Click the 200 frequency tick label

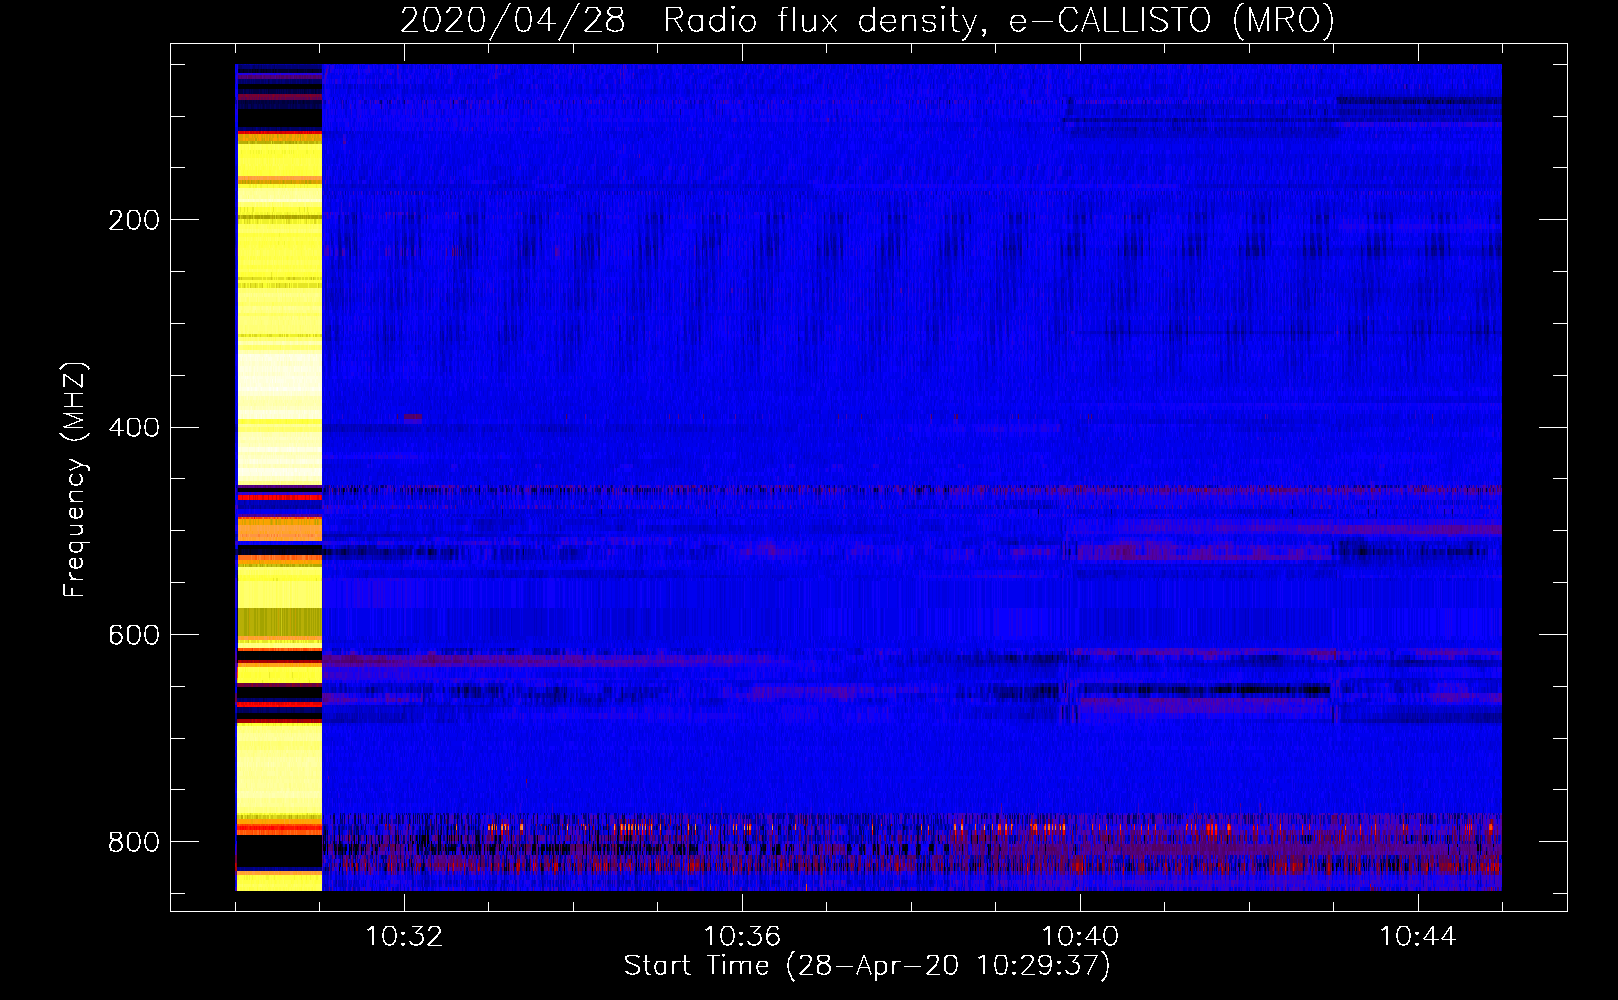coord(133,220)
